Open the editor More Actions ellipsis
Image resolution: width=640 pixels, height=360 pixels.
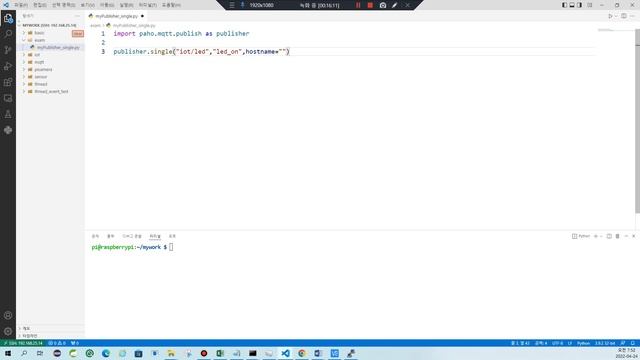click(x=632, y=16)
